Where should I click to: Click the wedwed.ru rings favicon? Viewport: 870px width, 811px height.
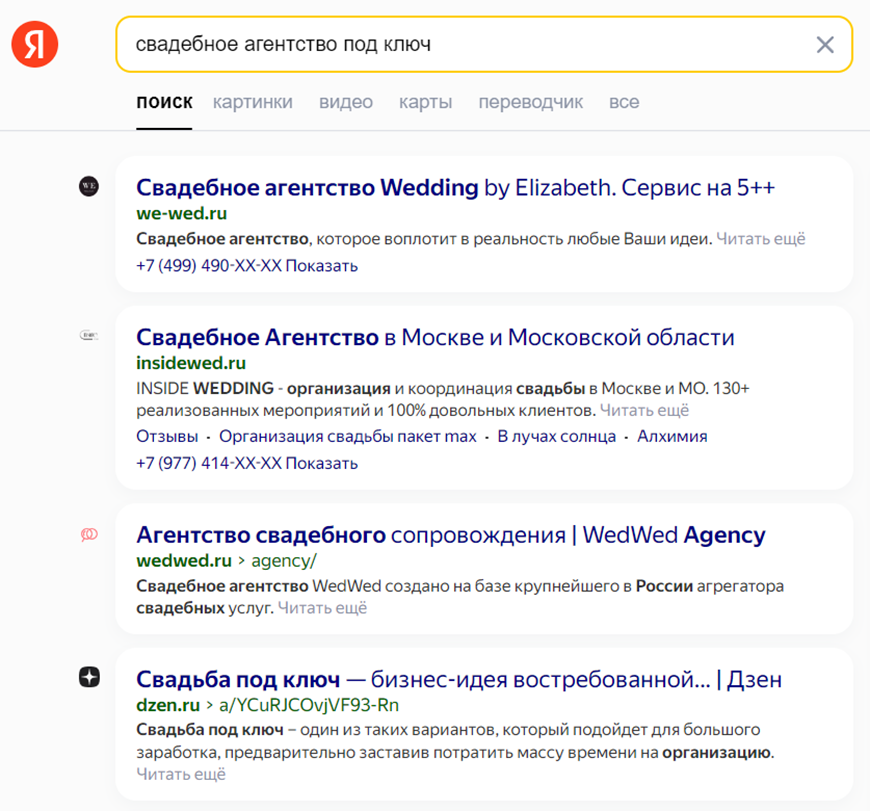(x=89, y=535)
